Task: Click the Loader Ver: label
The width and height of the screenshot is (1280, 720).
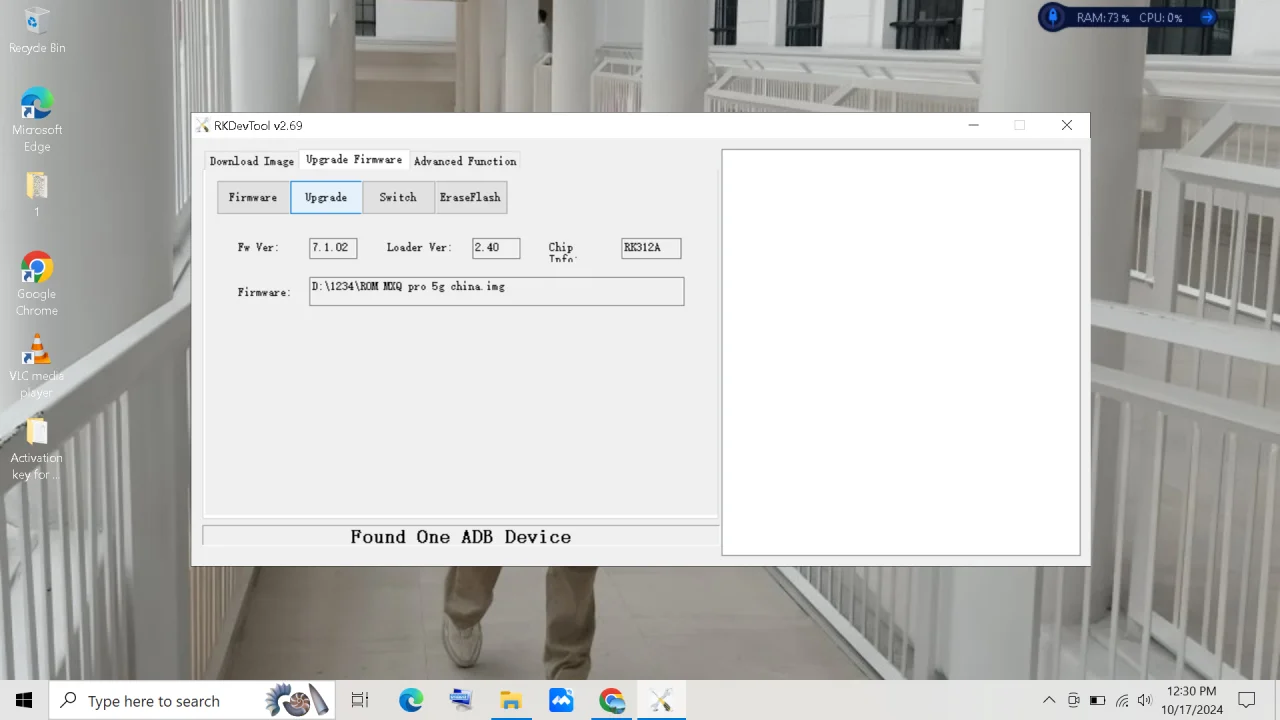Action: click(x=419, y=247)
